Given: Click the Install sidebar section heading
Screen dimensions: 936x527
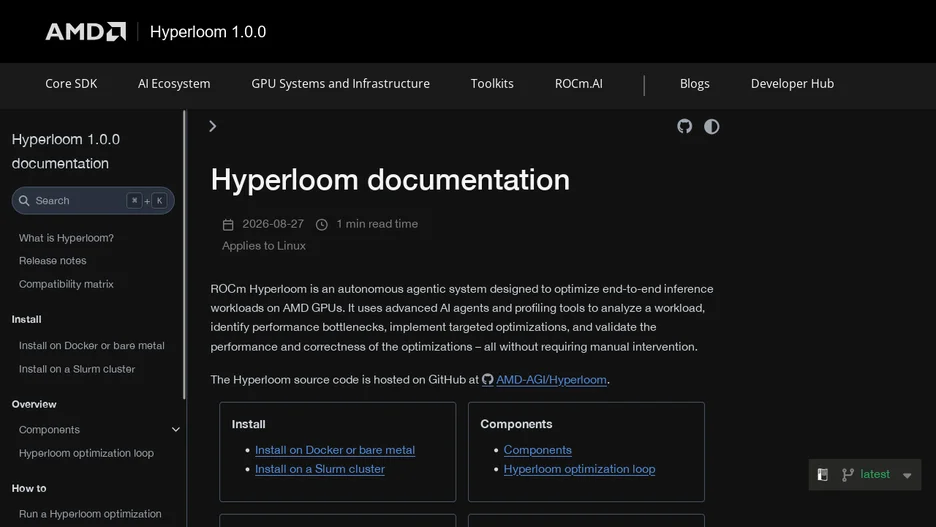Looking at the screenshot, I should click(x=26, y=319).
